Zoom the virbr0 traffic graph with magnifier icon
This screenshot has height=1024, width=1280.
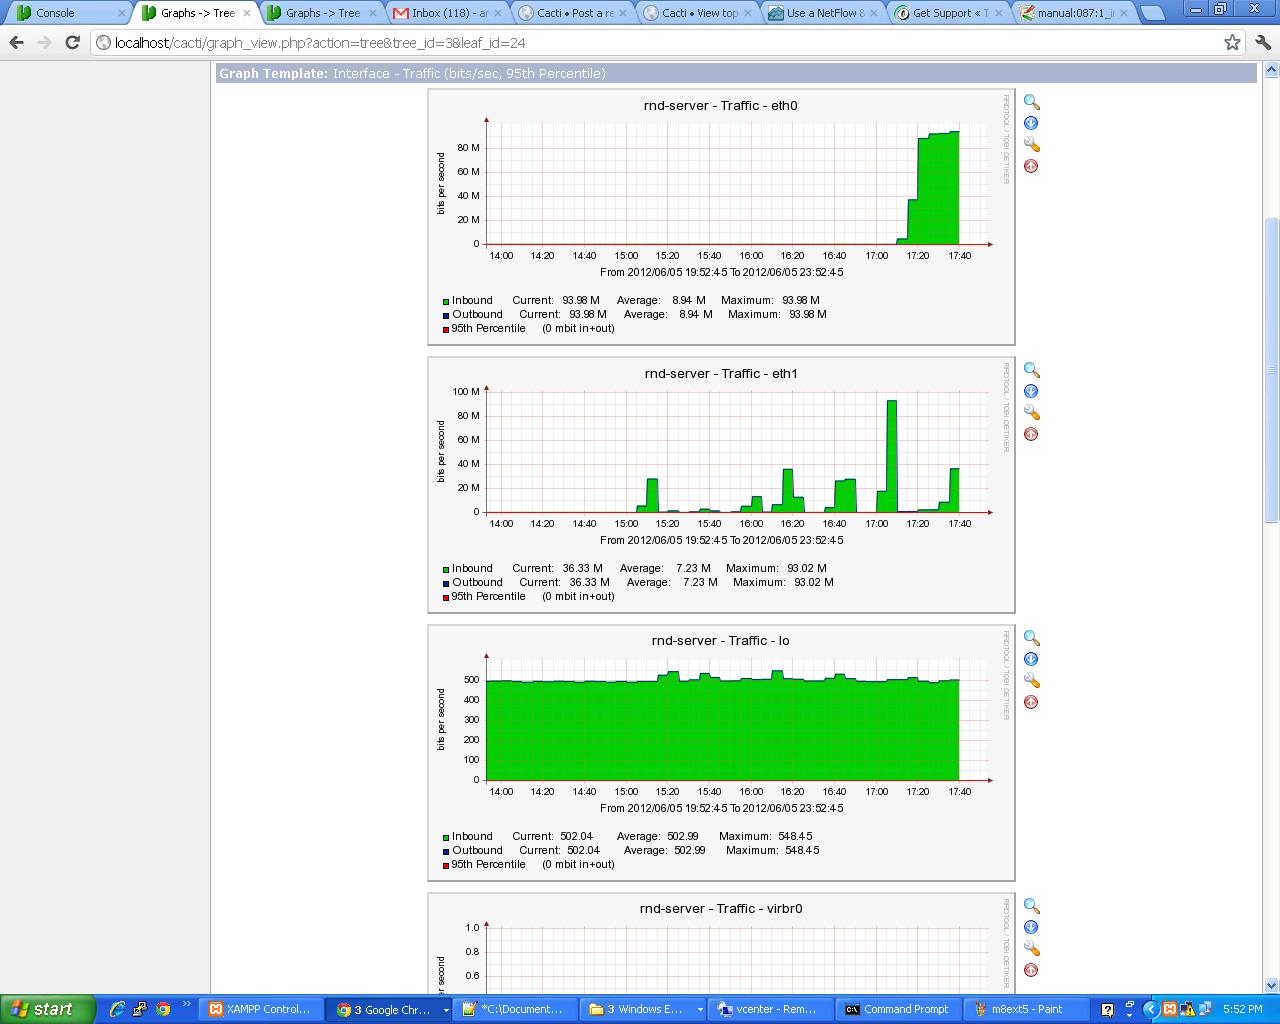(1031, 907)
